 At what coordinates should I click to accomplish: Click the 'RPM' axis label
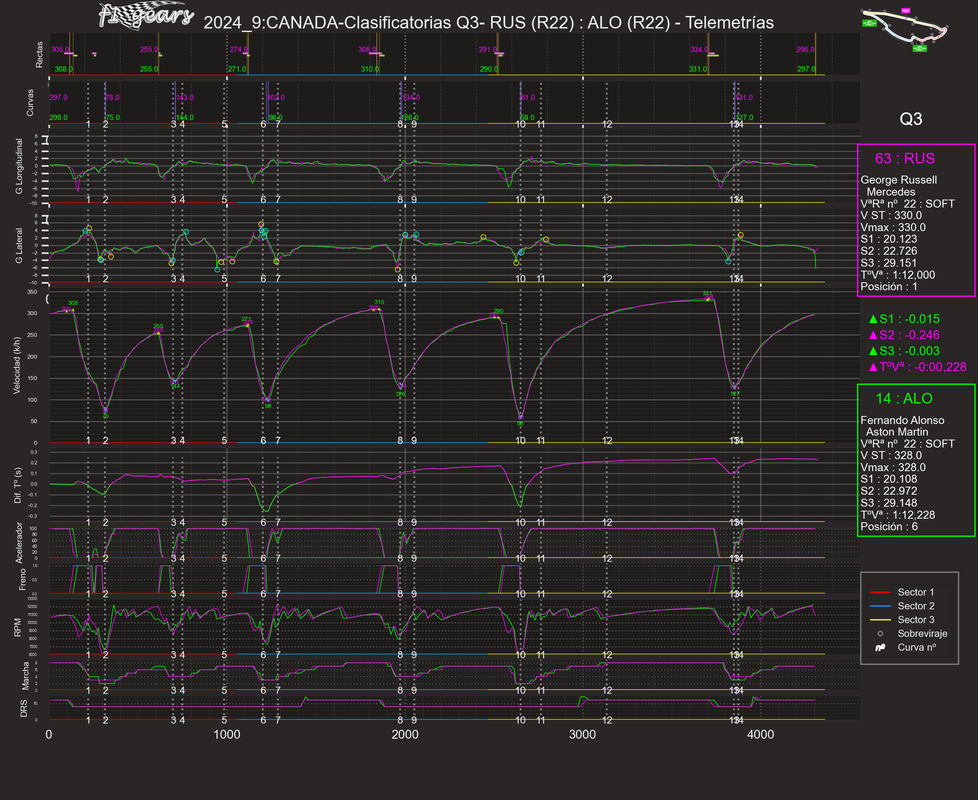[x=17, y=627]
